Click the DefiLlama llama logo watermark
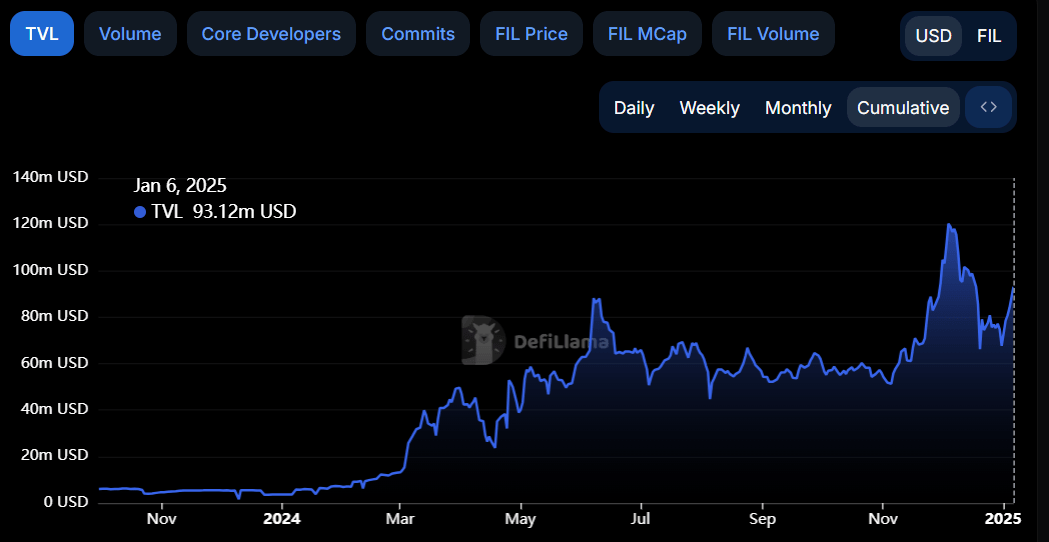This screenshot has height=542, width=1049. 483,340
